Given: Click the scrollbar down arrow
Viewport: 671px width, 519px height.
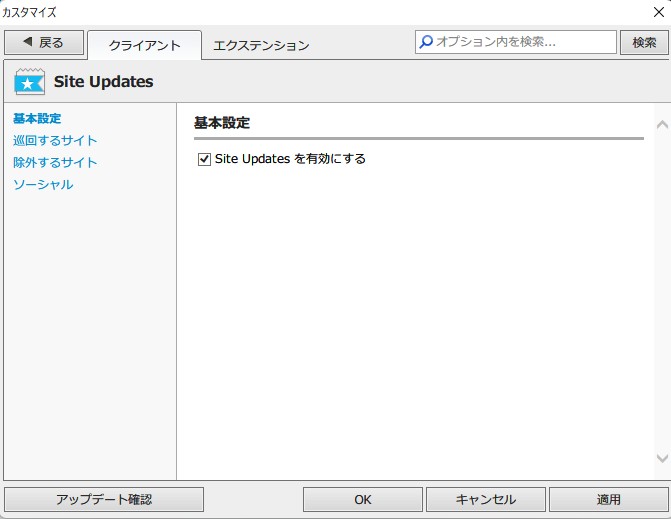Looking at the screenshot, I should pos(662,458).
